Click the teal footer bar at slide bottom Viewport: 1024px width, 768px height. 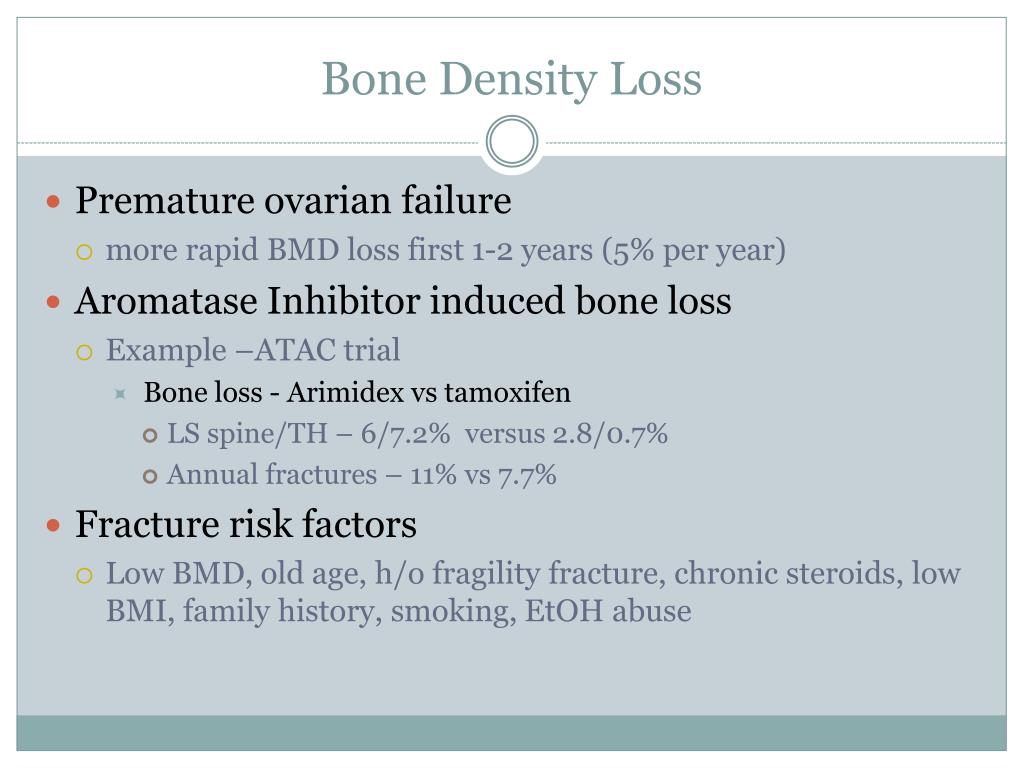pyautogui.click(x=511, y=733)
